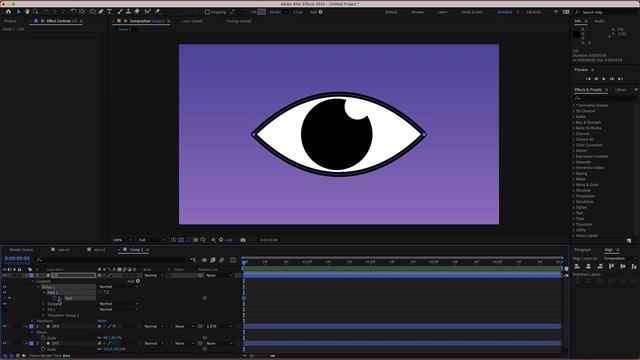Toggle the Shy layers switch icon
640x360 pixels.
pyautogui.click(x=204, y=260)
